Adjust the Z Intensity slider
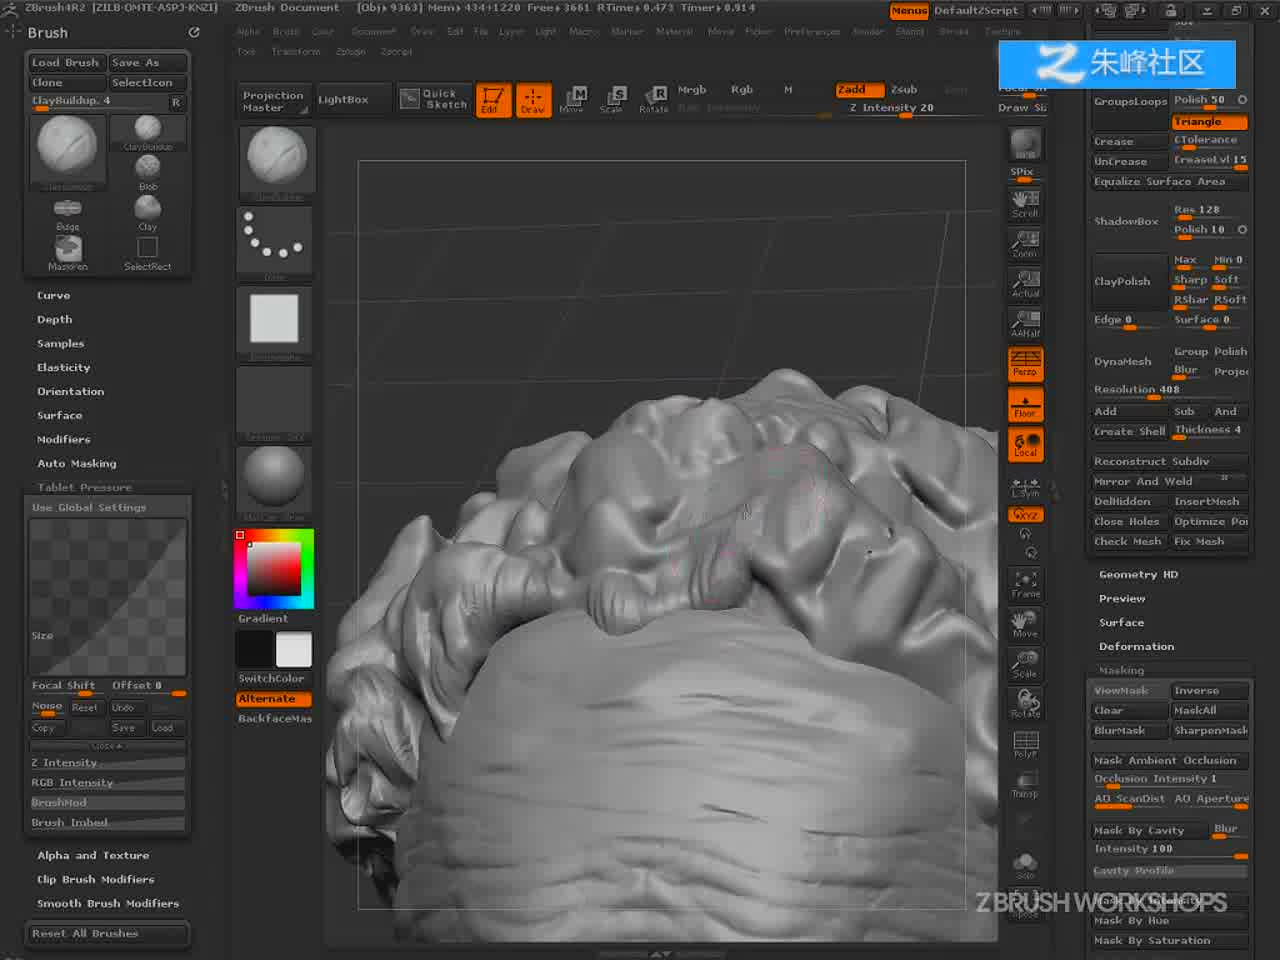This screenshot has width=1280, height=960. pos(891,108)
